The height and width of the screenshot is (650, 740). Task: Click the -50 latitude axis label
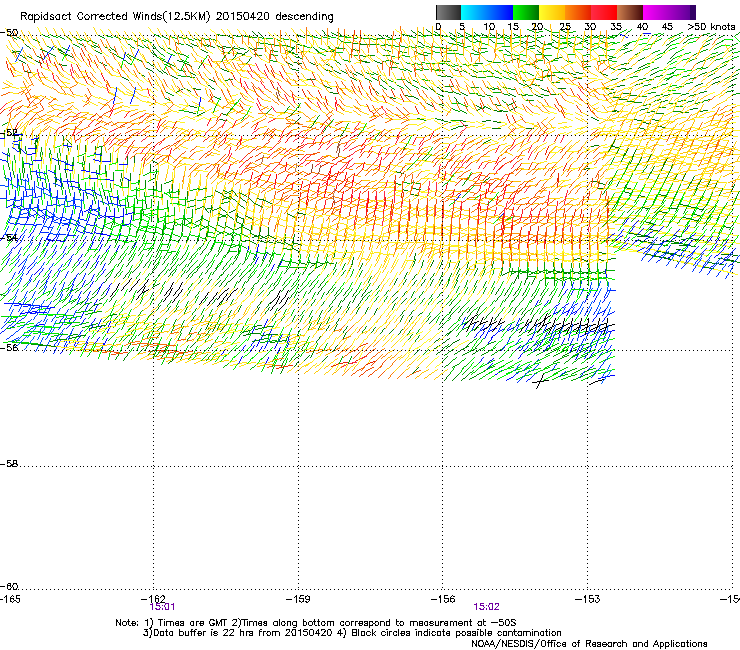pos(9,33)
